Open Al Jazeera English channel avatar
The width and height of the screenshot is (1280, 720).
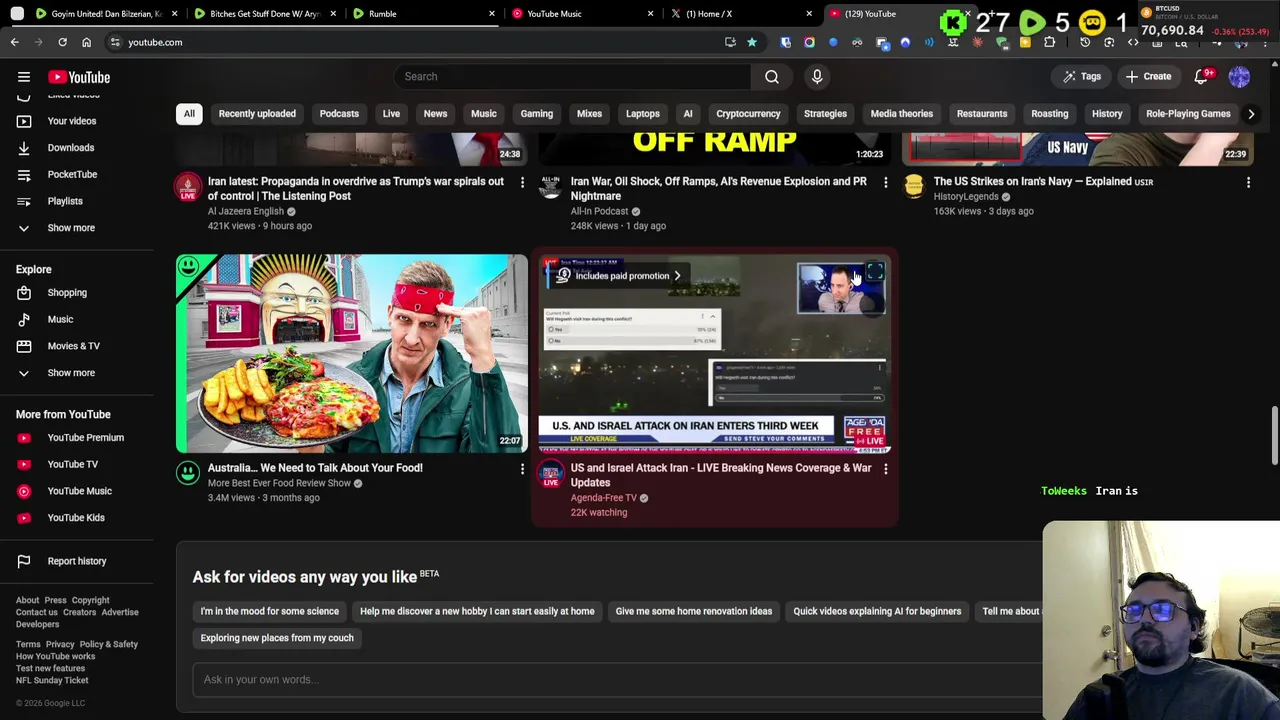pyautogui.click(x=188, y=187)
